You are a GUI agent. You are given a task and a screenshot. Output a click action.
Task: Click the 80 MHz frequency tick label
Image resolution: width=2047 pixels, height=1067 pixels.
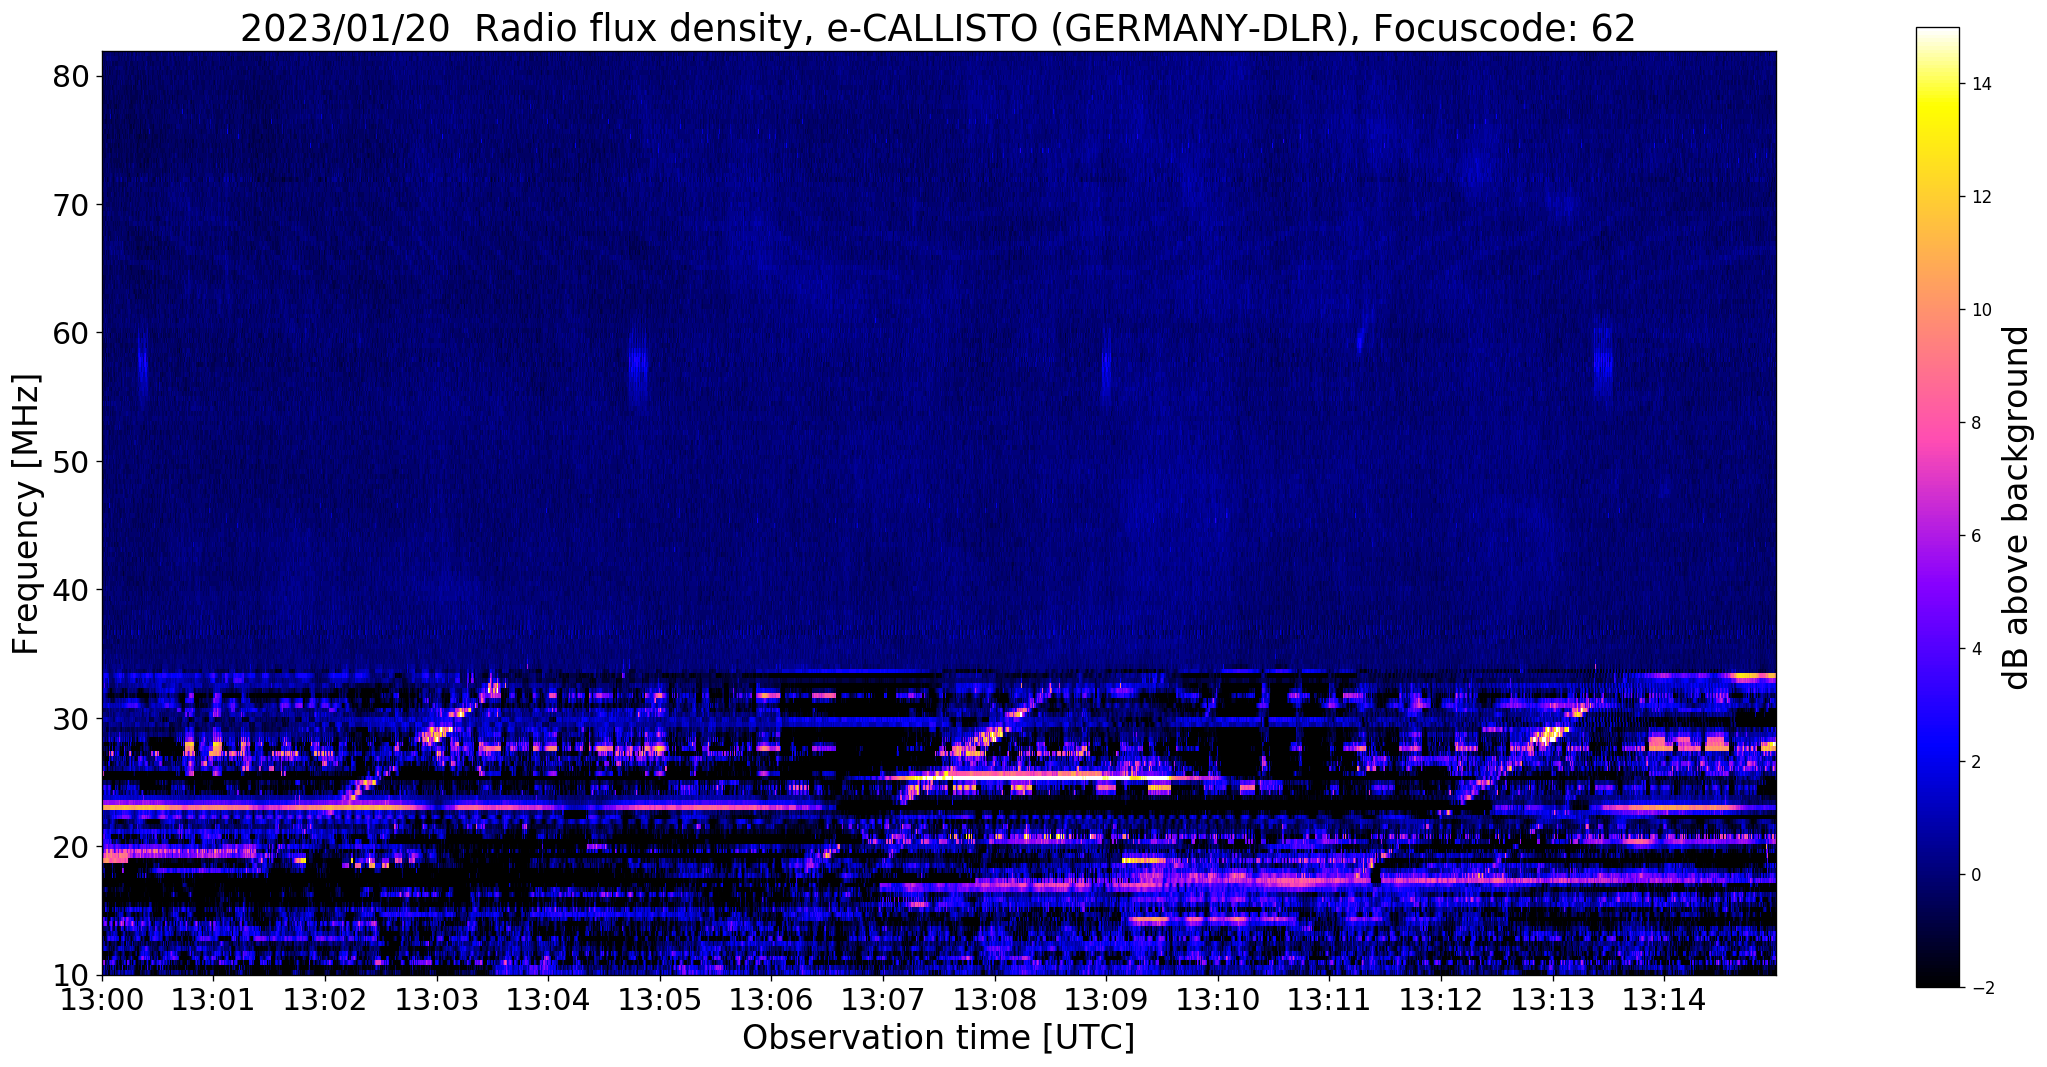click(72, 76)
